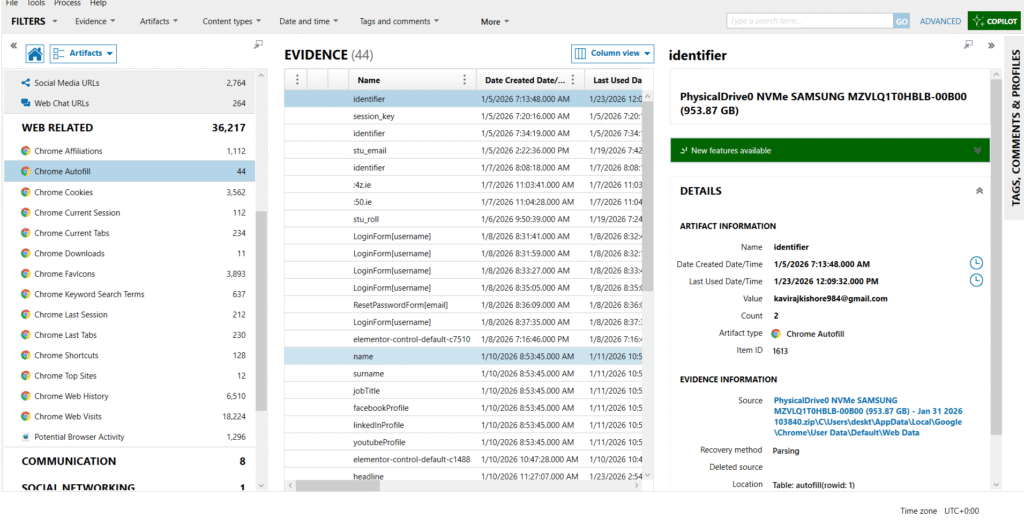Expand the Content types filter dropdown
Viewport: 1024px width, 525px height.
click(231, 21)
